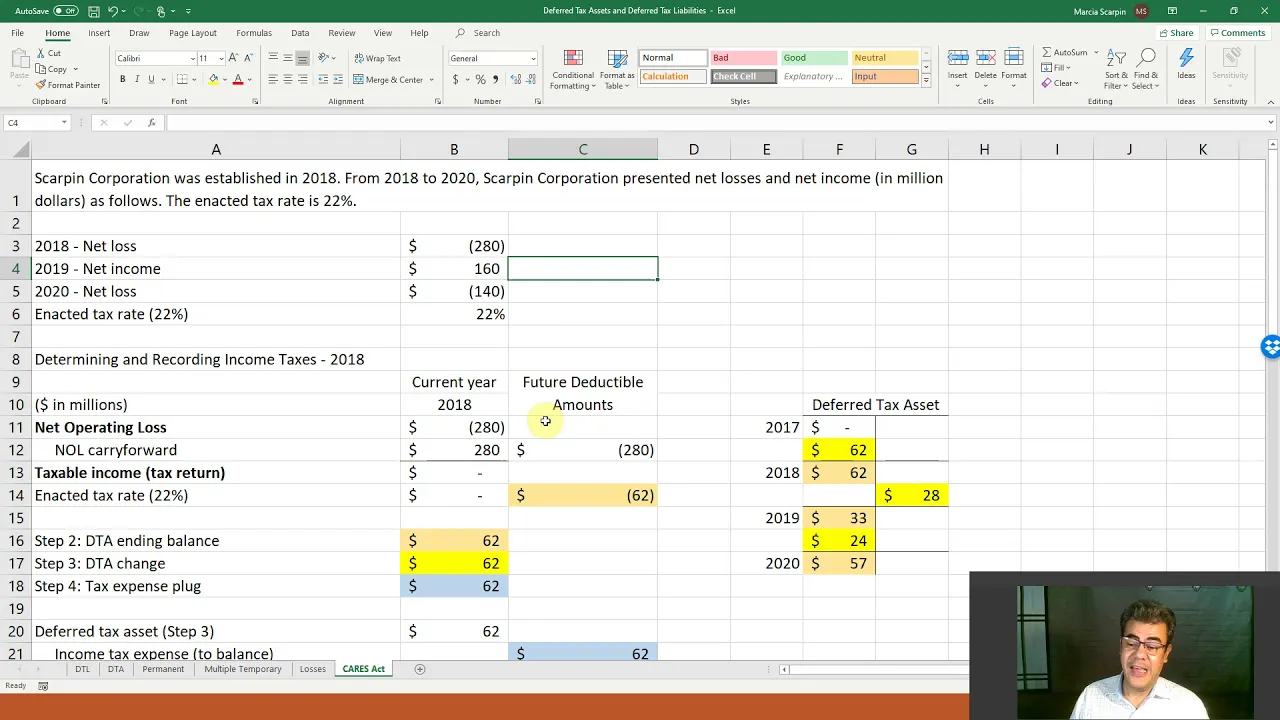
Task: Toggle Bold formatting
Action: pyautogui.click(x=123, y=79)
